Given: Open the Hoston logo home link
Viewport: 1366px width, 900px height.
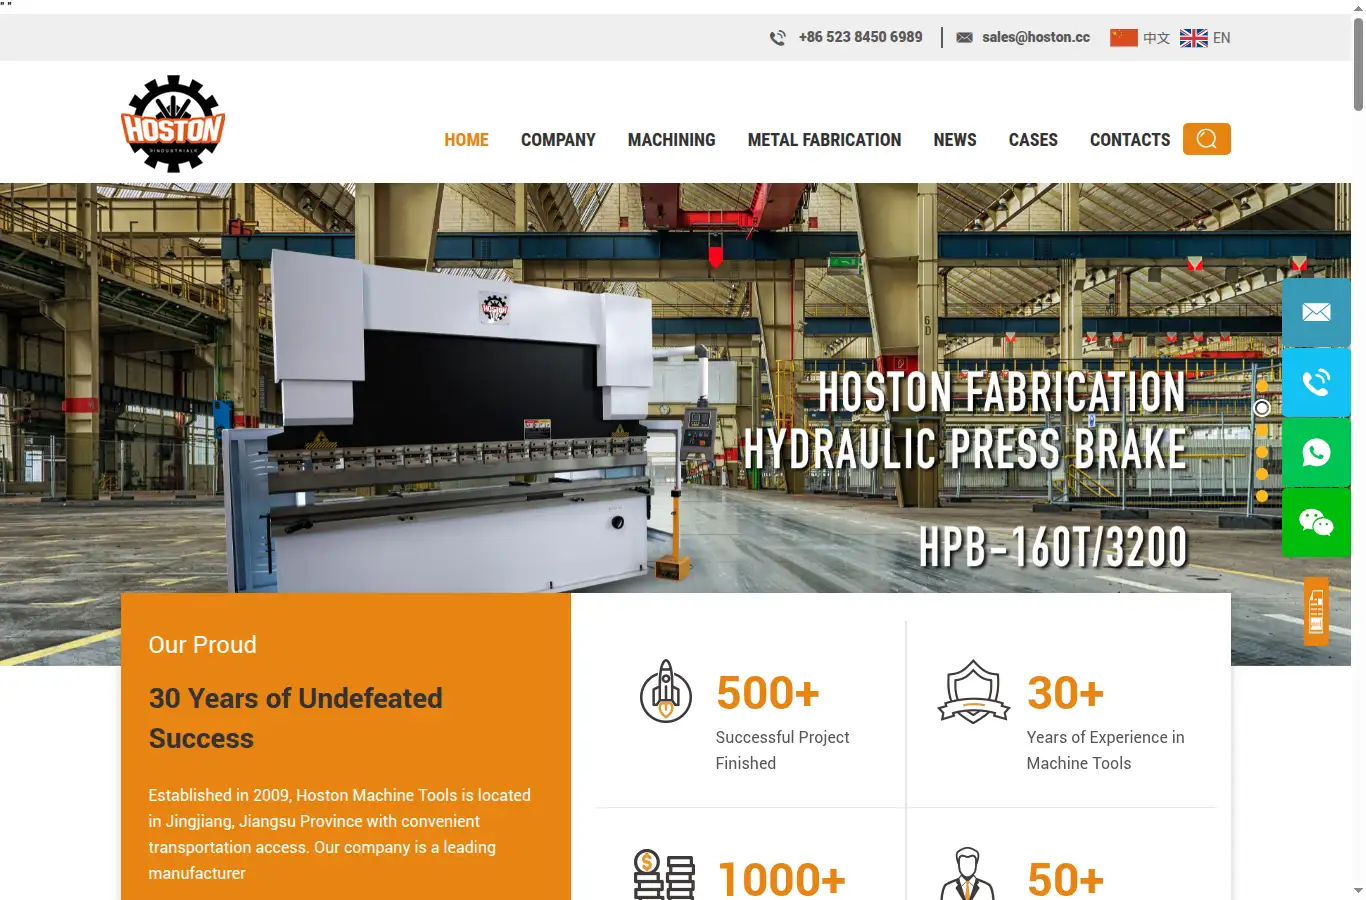Looking at the screenshot, I should pyautogui.click(x=173, y=124).
